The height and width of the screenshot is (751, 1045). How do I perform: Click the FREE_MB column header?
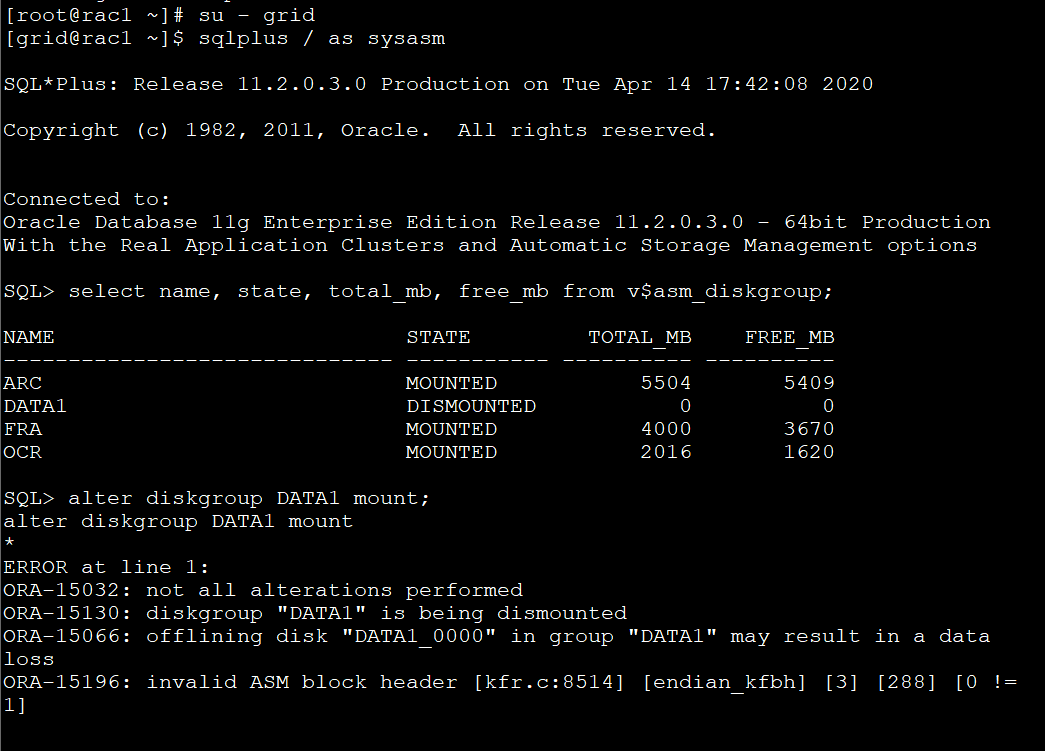coord(790,337)
